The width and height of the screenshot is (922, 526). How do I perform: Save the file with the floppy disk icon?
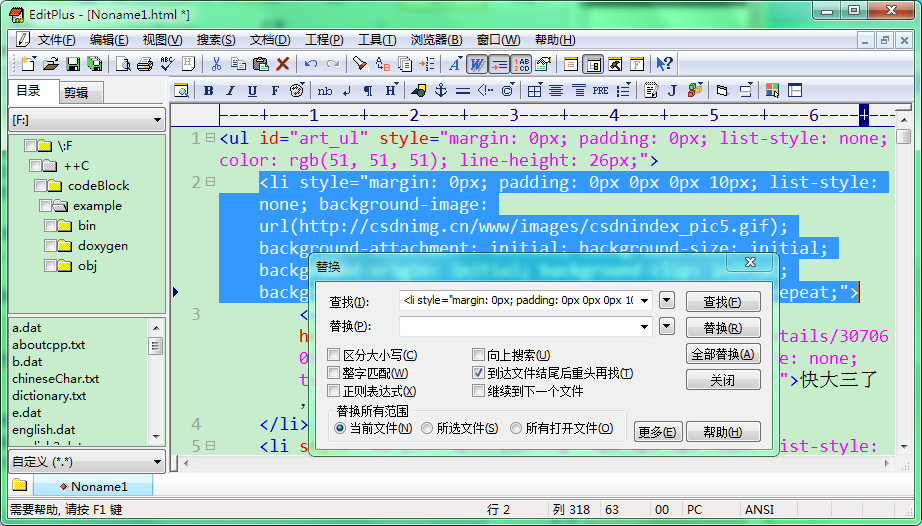click(x=73, y=63)
